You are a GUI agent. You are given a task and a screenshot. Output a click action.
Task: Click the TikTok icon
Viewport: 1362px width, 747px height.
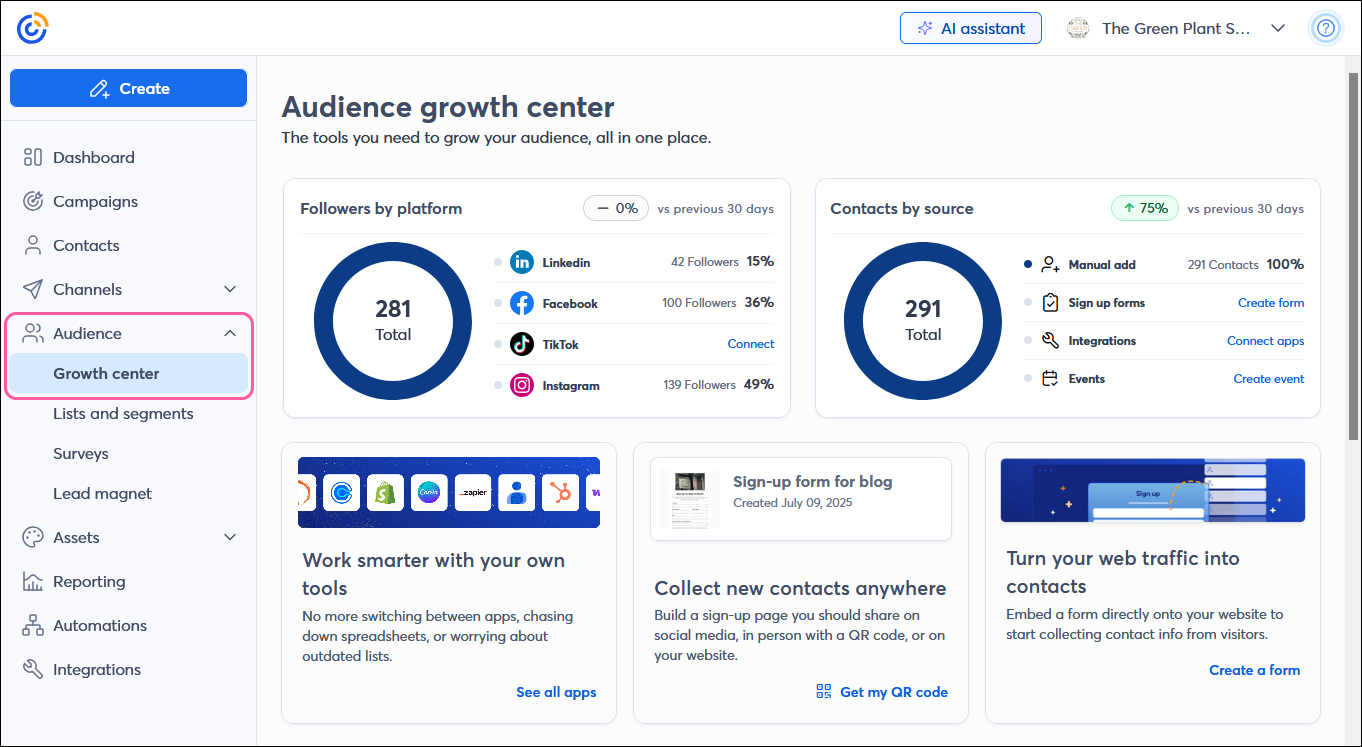pyautogui.click(x=521, y=343)
